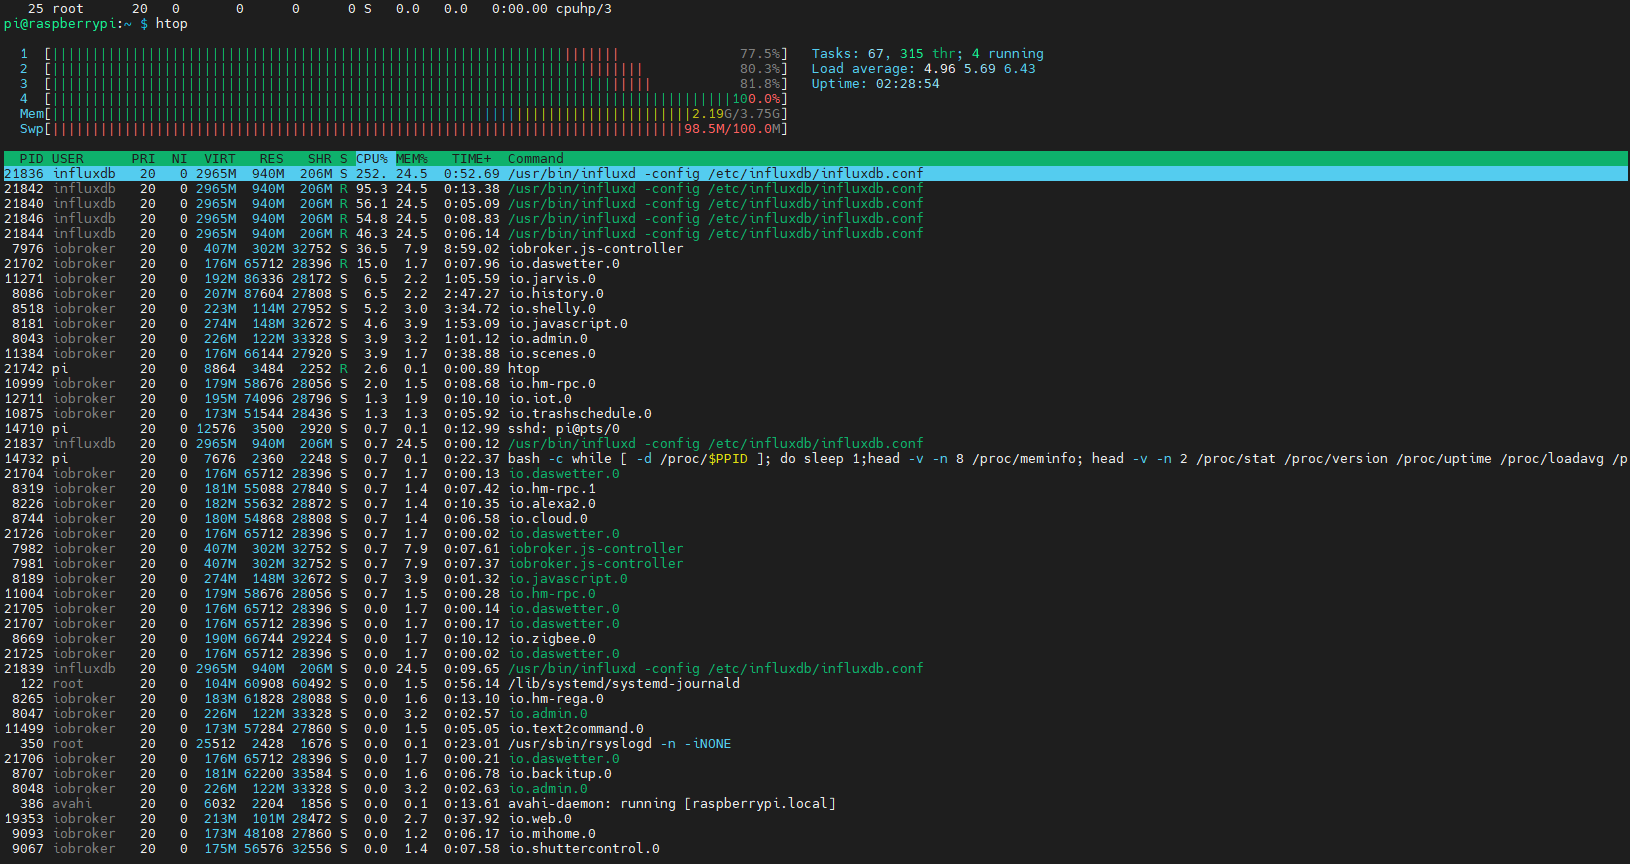Select the htop process row owned by pi

click(523, 369)
